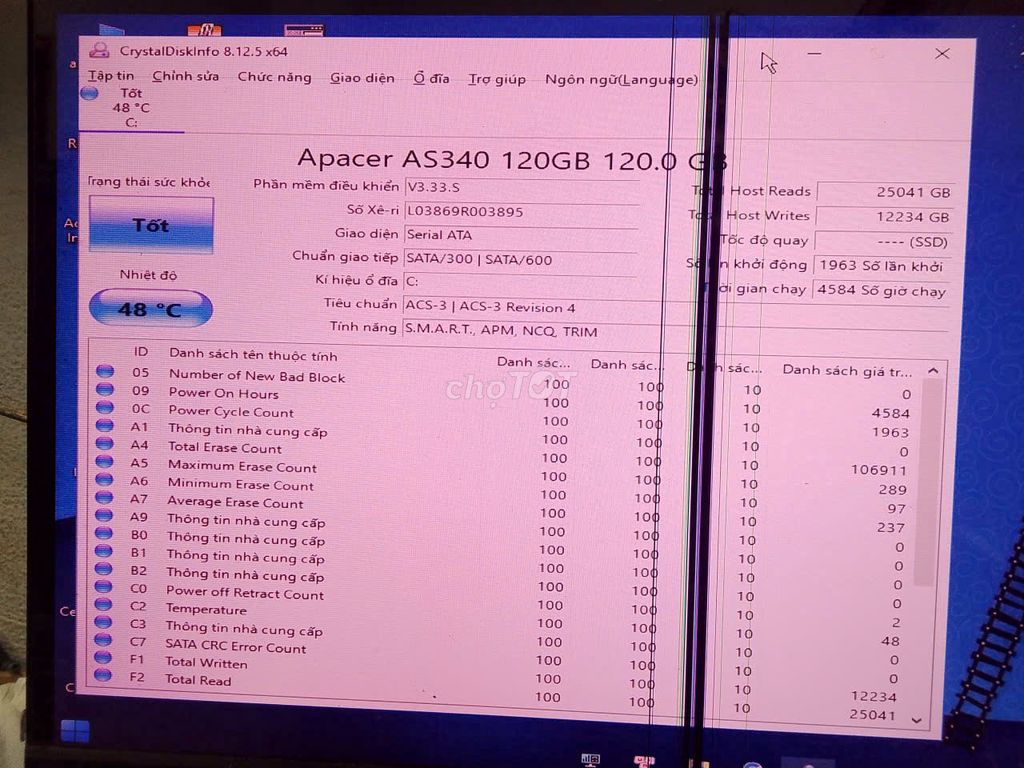Open the Giao diện menu

coord(362,78)
